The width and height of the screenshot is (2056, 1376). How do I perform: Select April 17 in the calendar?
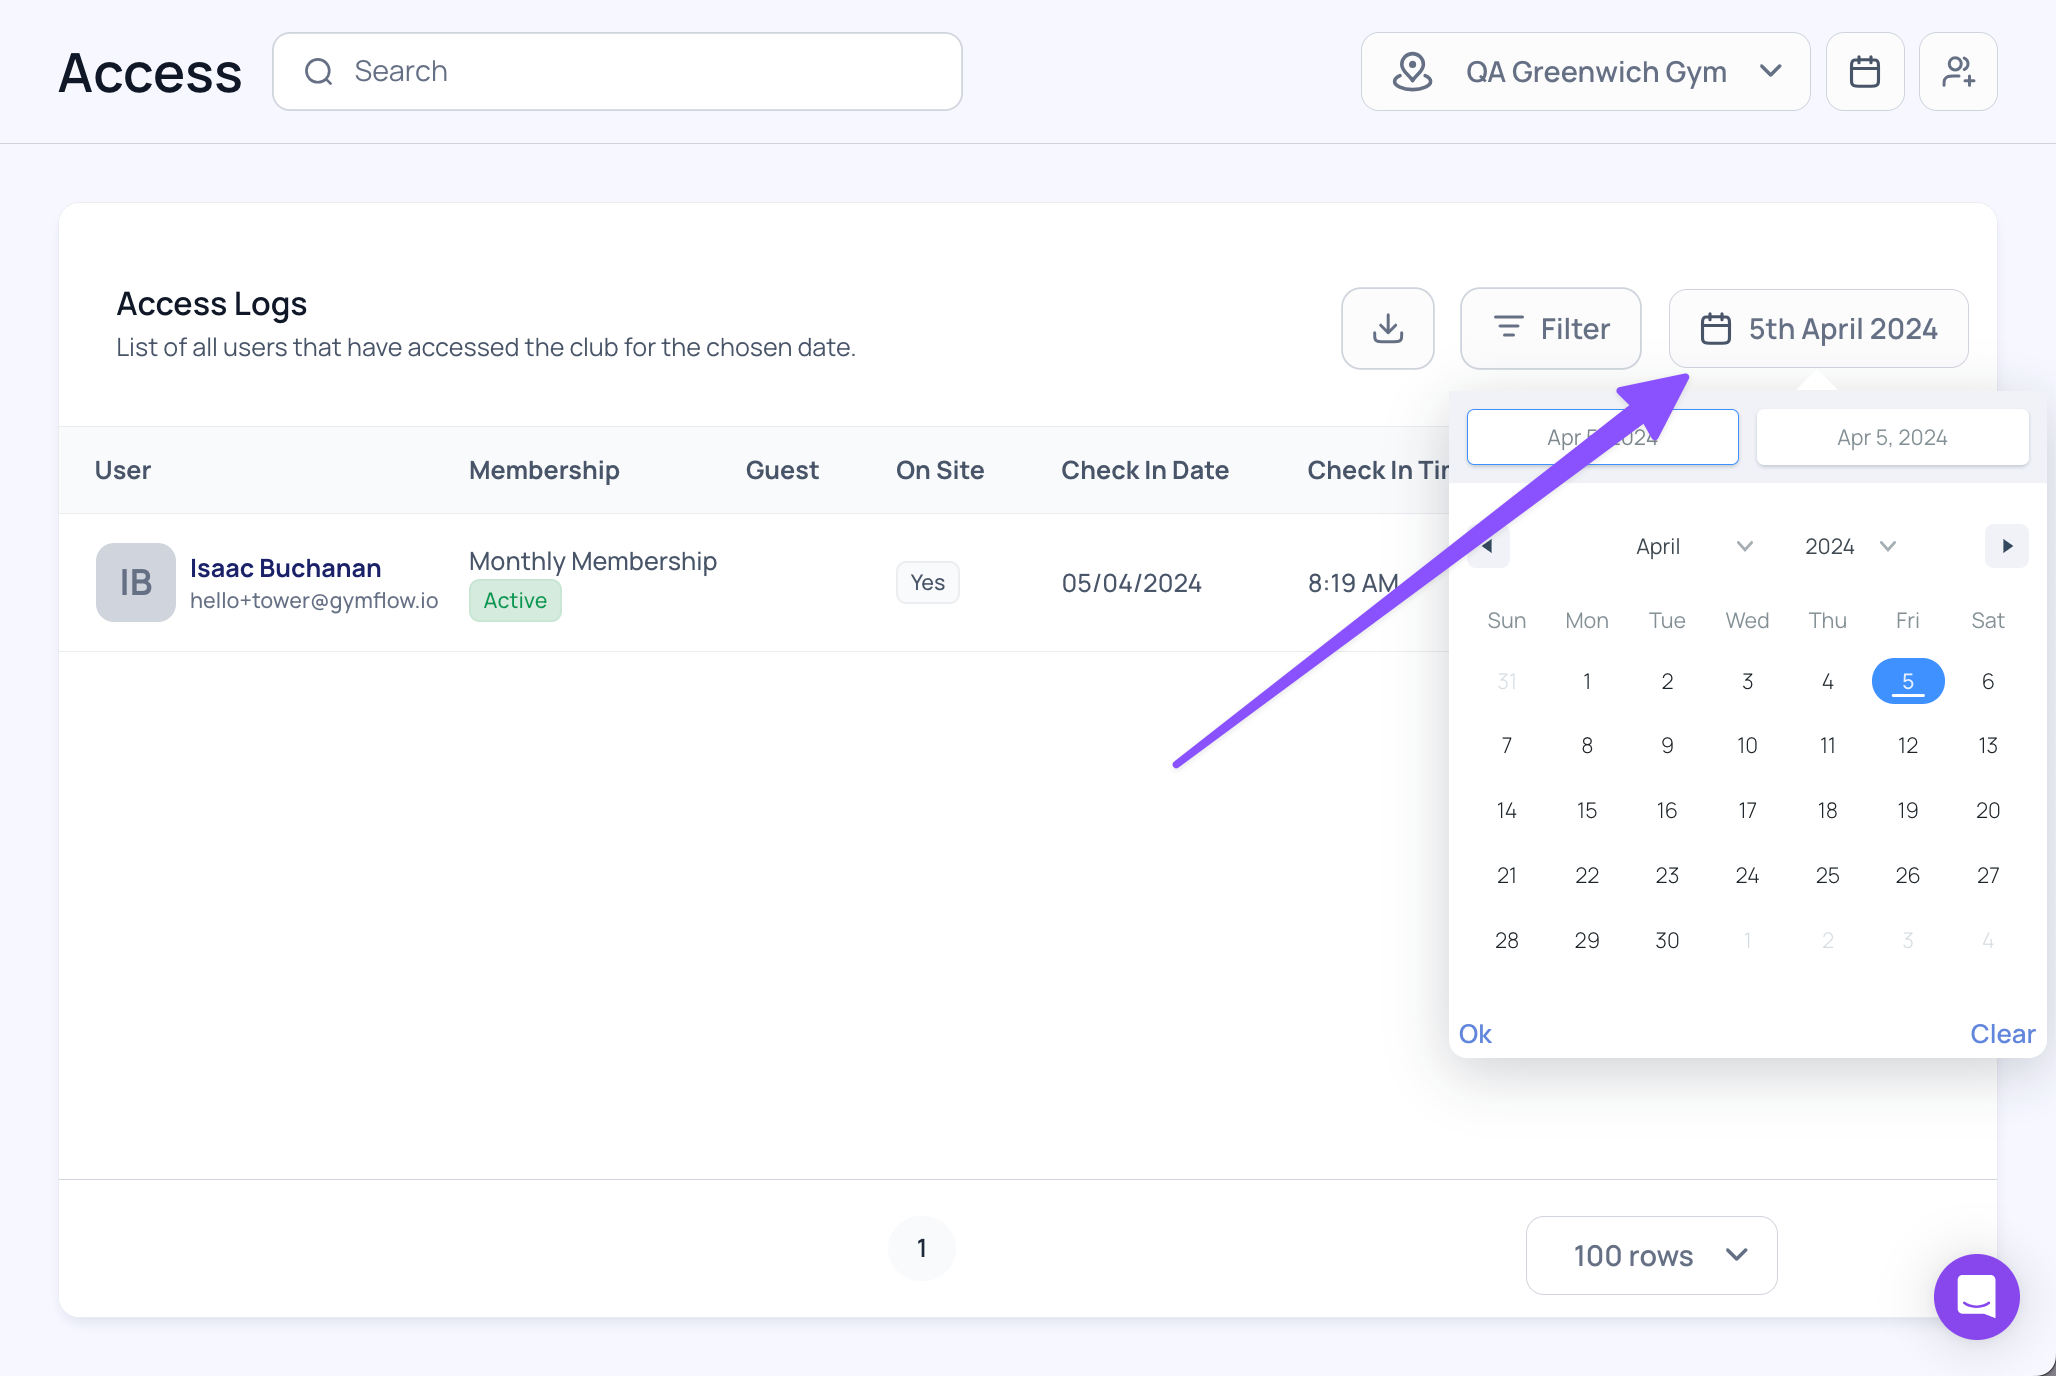(1747, 810)
